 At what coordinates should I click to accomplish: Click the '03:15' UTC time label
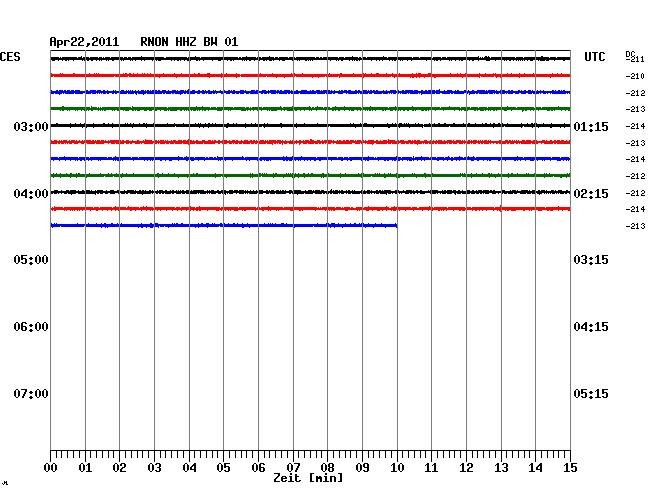(591, 260)
